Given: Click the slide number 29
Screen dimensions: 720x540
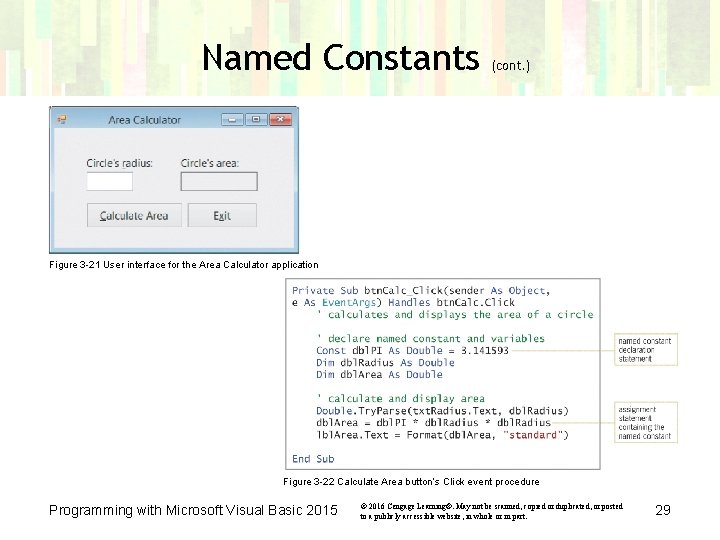Looking at the screenshot, I should coord(663,510).
